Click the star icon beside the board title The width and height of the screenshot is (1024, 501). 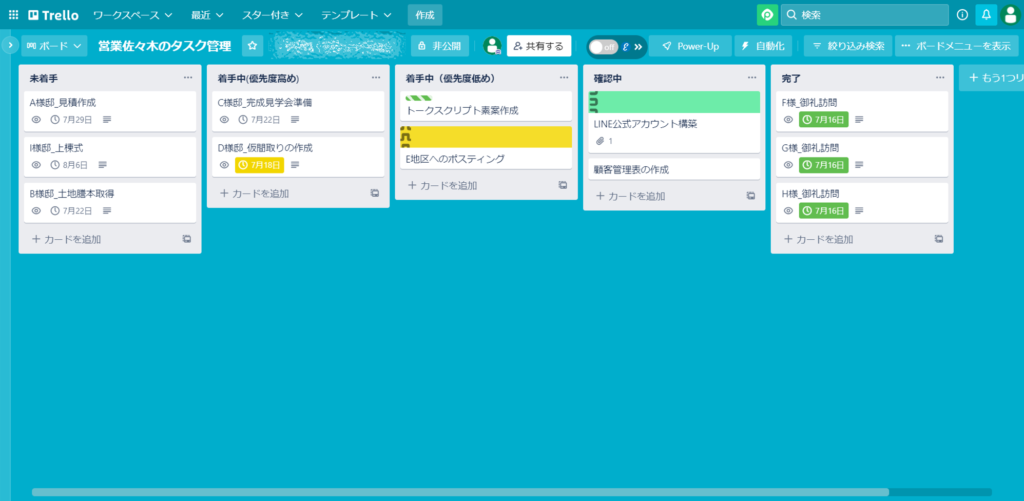(x=253, y=46)
